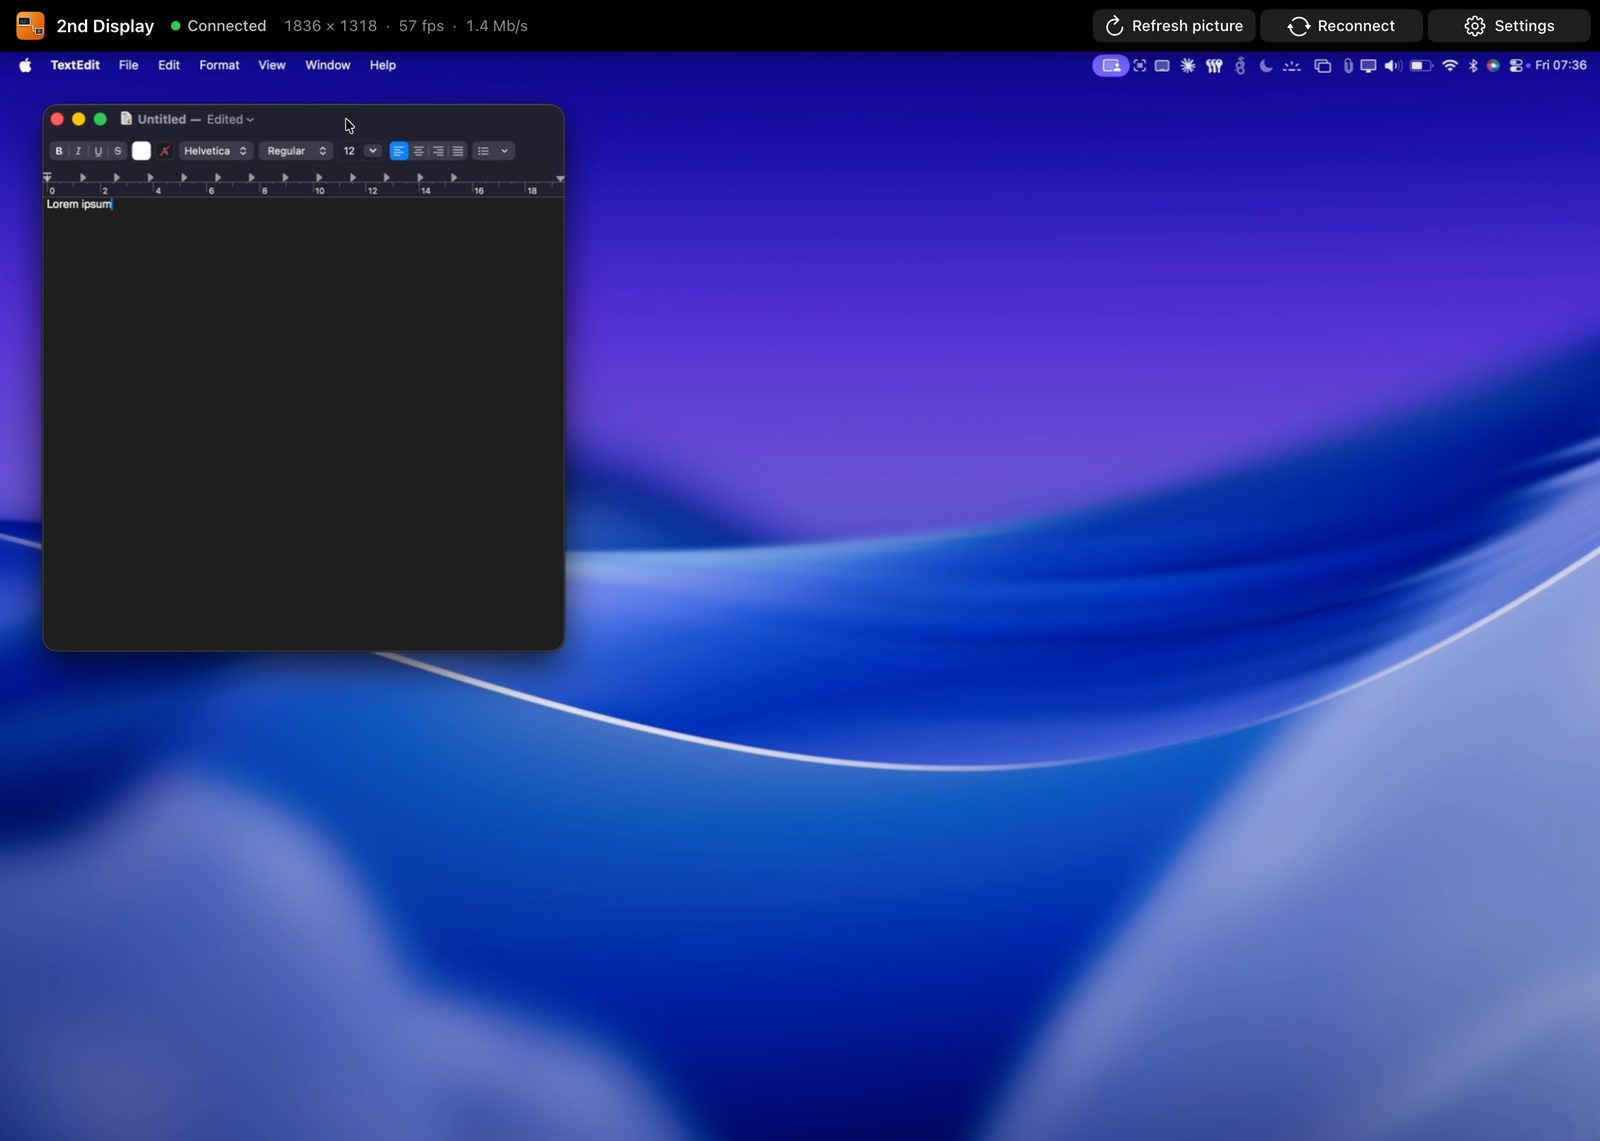Viewport: 1600px width, 1141px height.
Task: Open the text background color well
Action: [x=165, y=151]
